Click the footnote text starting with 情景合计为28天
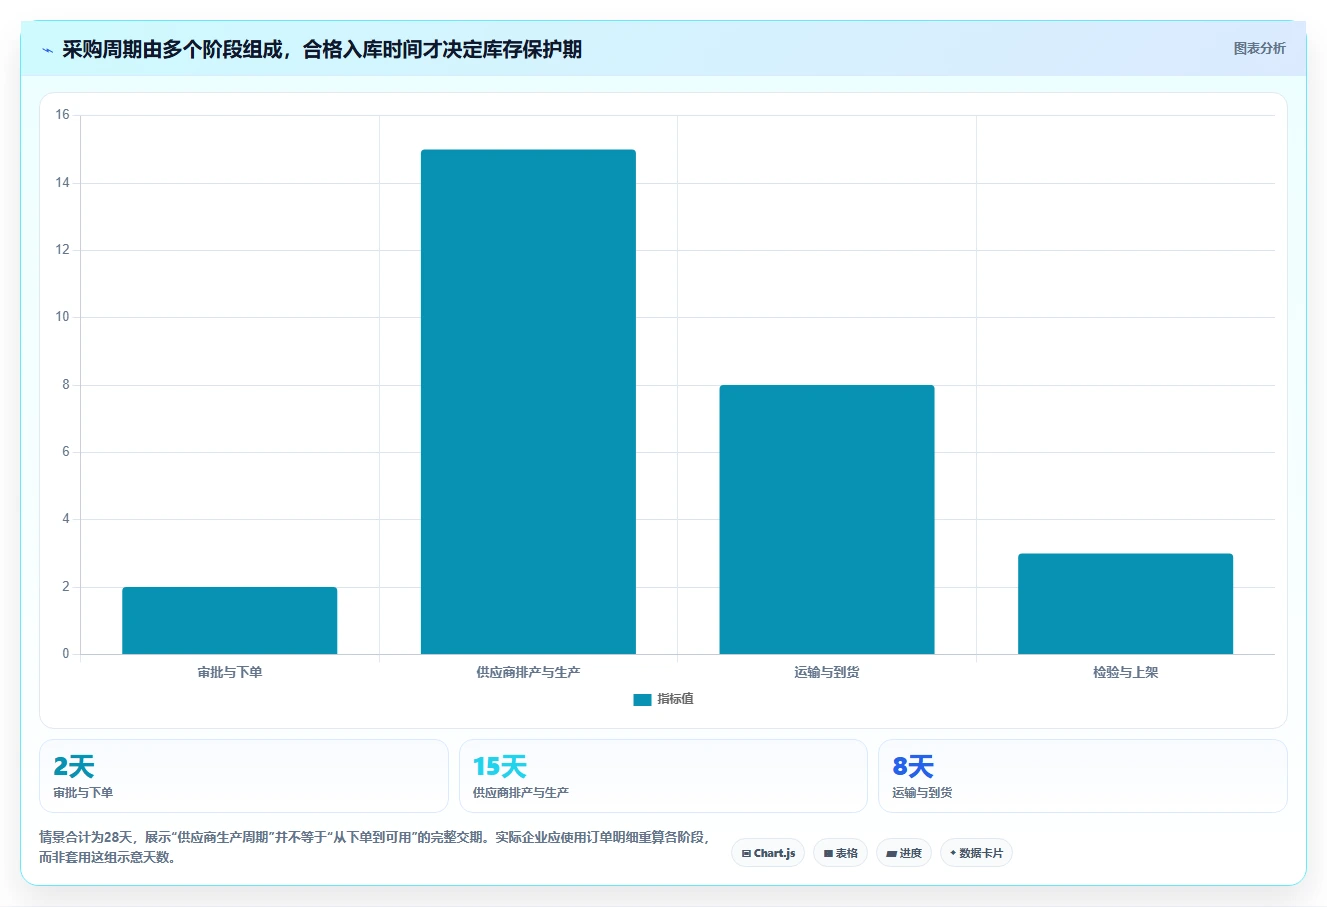 [374, 847]
